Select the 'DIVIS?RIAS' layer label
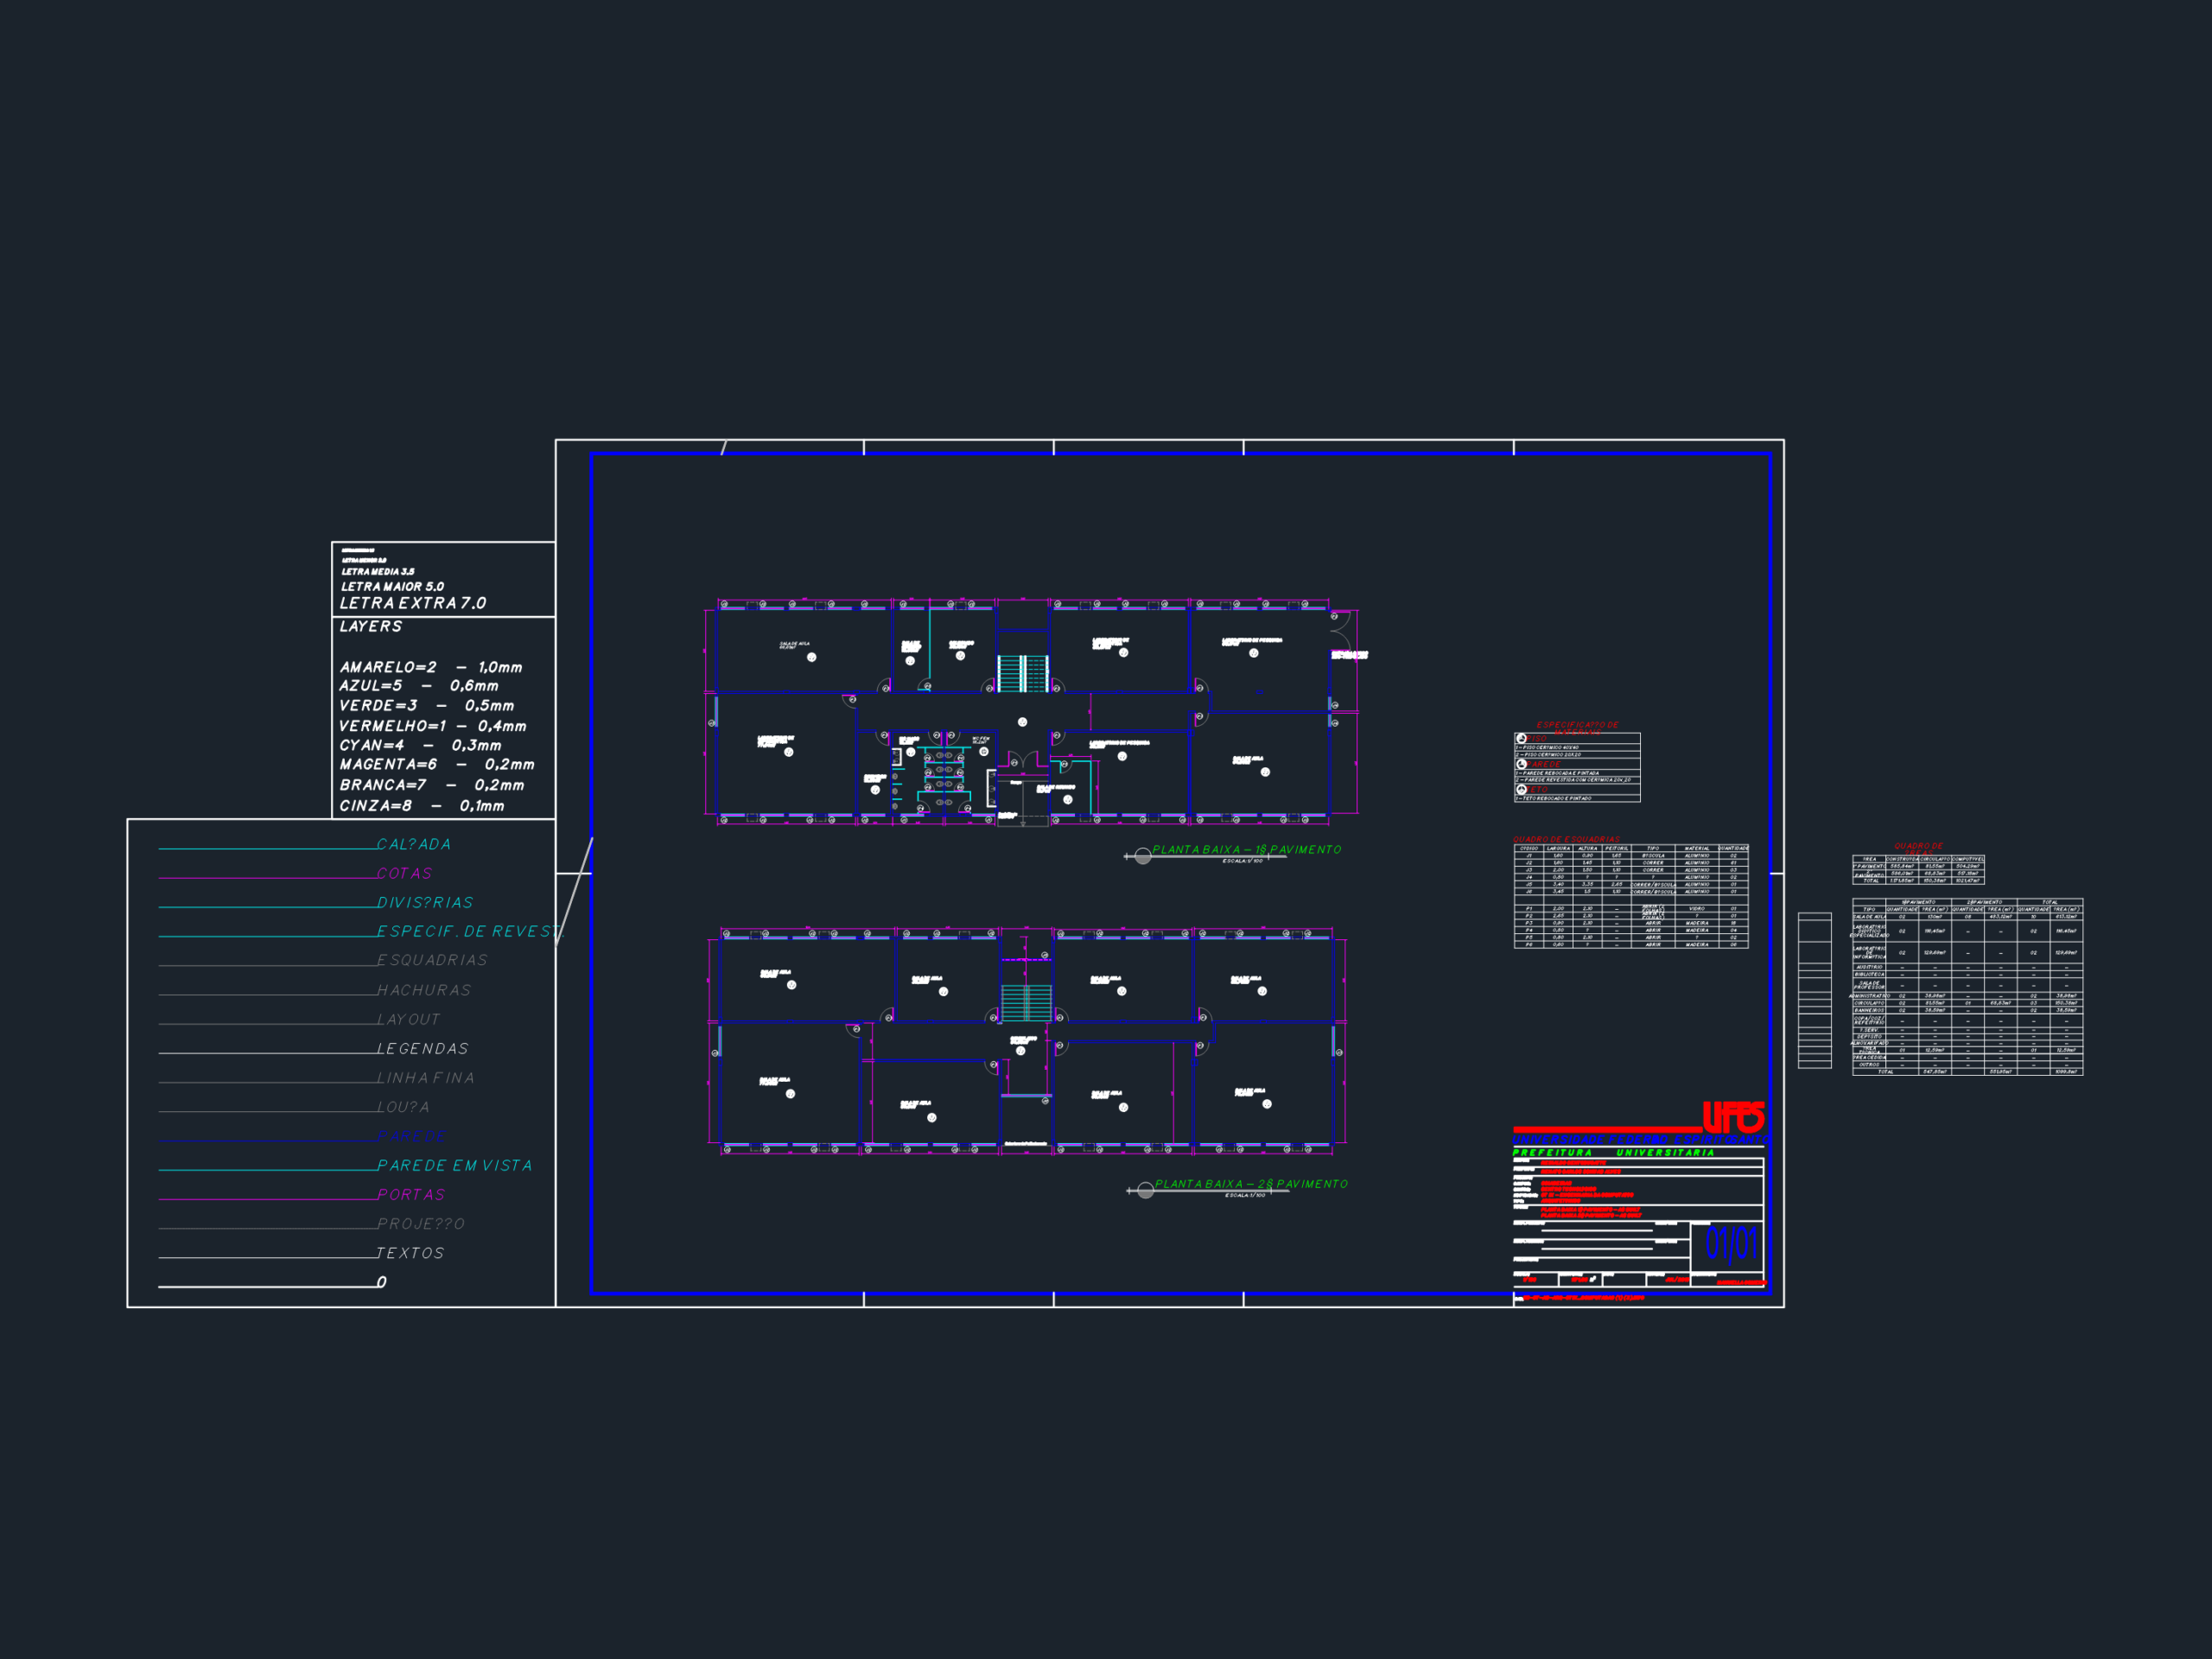 tap(425, 903)
